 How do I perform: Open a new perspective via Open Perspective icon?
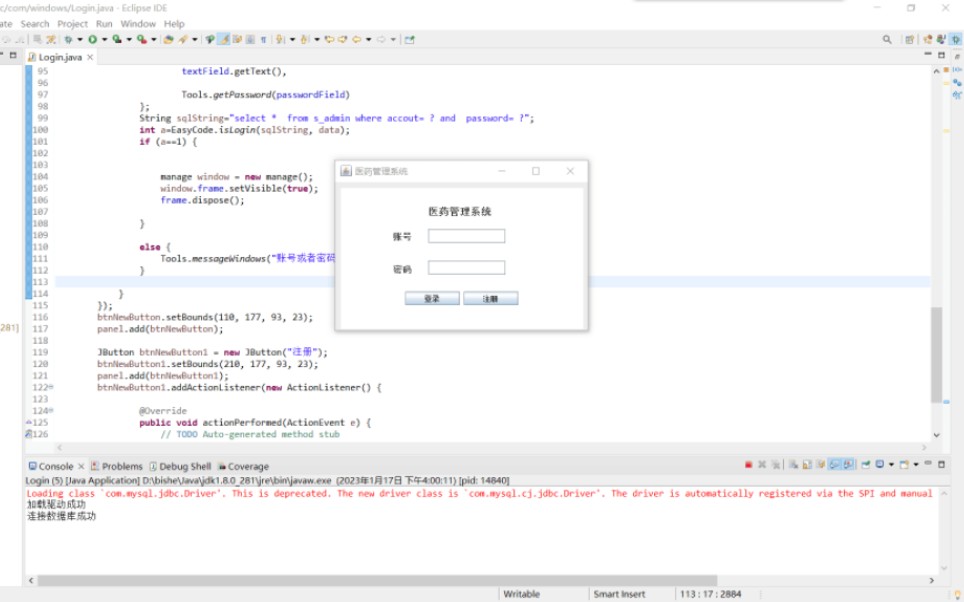(909, 40)
